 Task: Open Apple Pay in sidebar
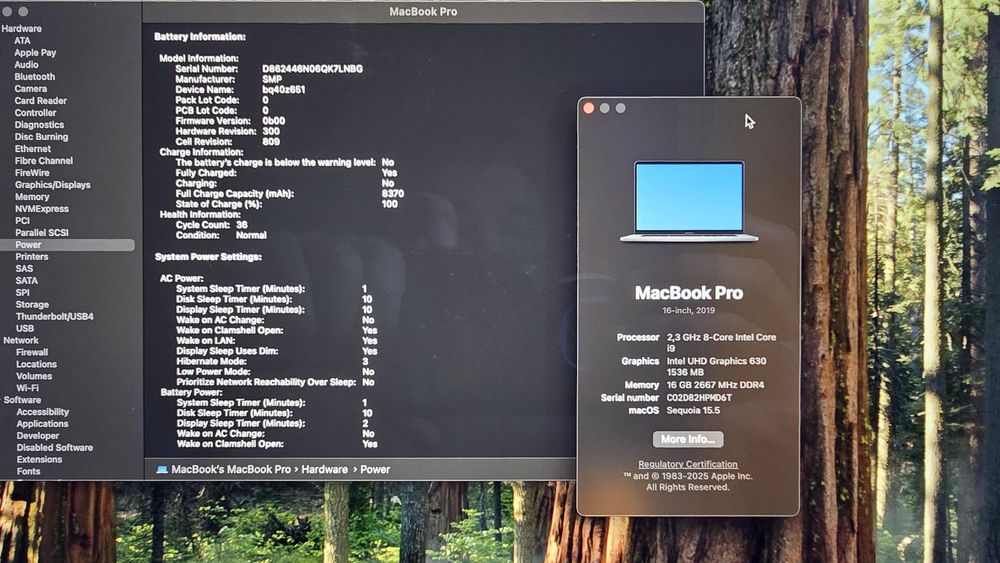click(x=35, y=52)
